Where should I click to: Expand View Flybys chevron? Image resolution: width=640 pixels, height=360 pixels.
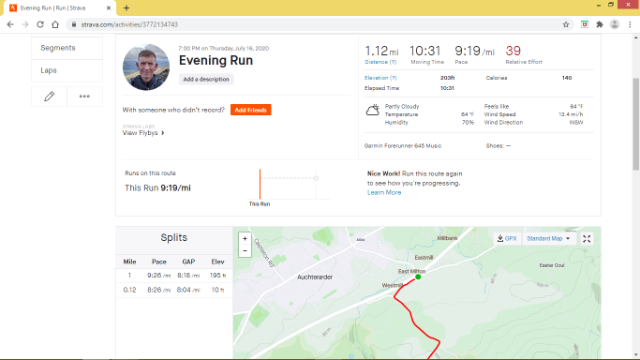[163, 133]
